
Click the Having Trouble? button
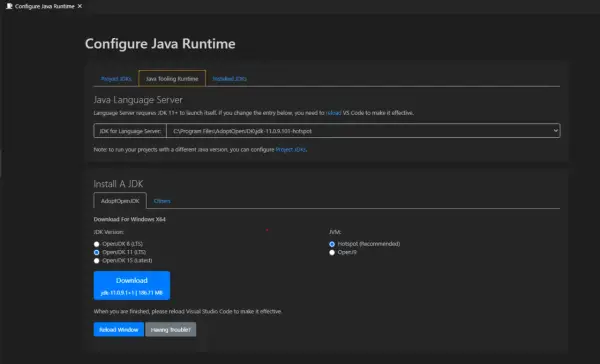(171, 330)
